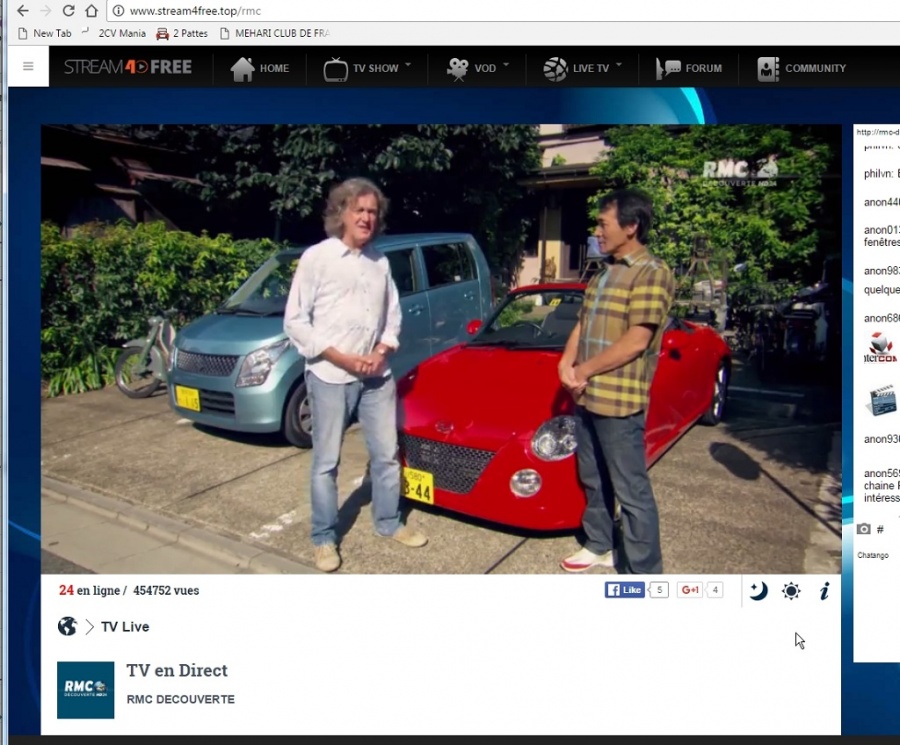
Task: Click the live video player
Action: tap(441, 349)
